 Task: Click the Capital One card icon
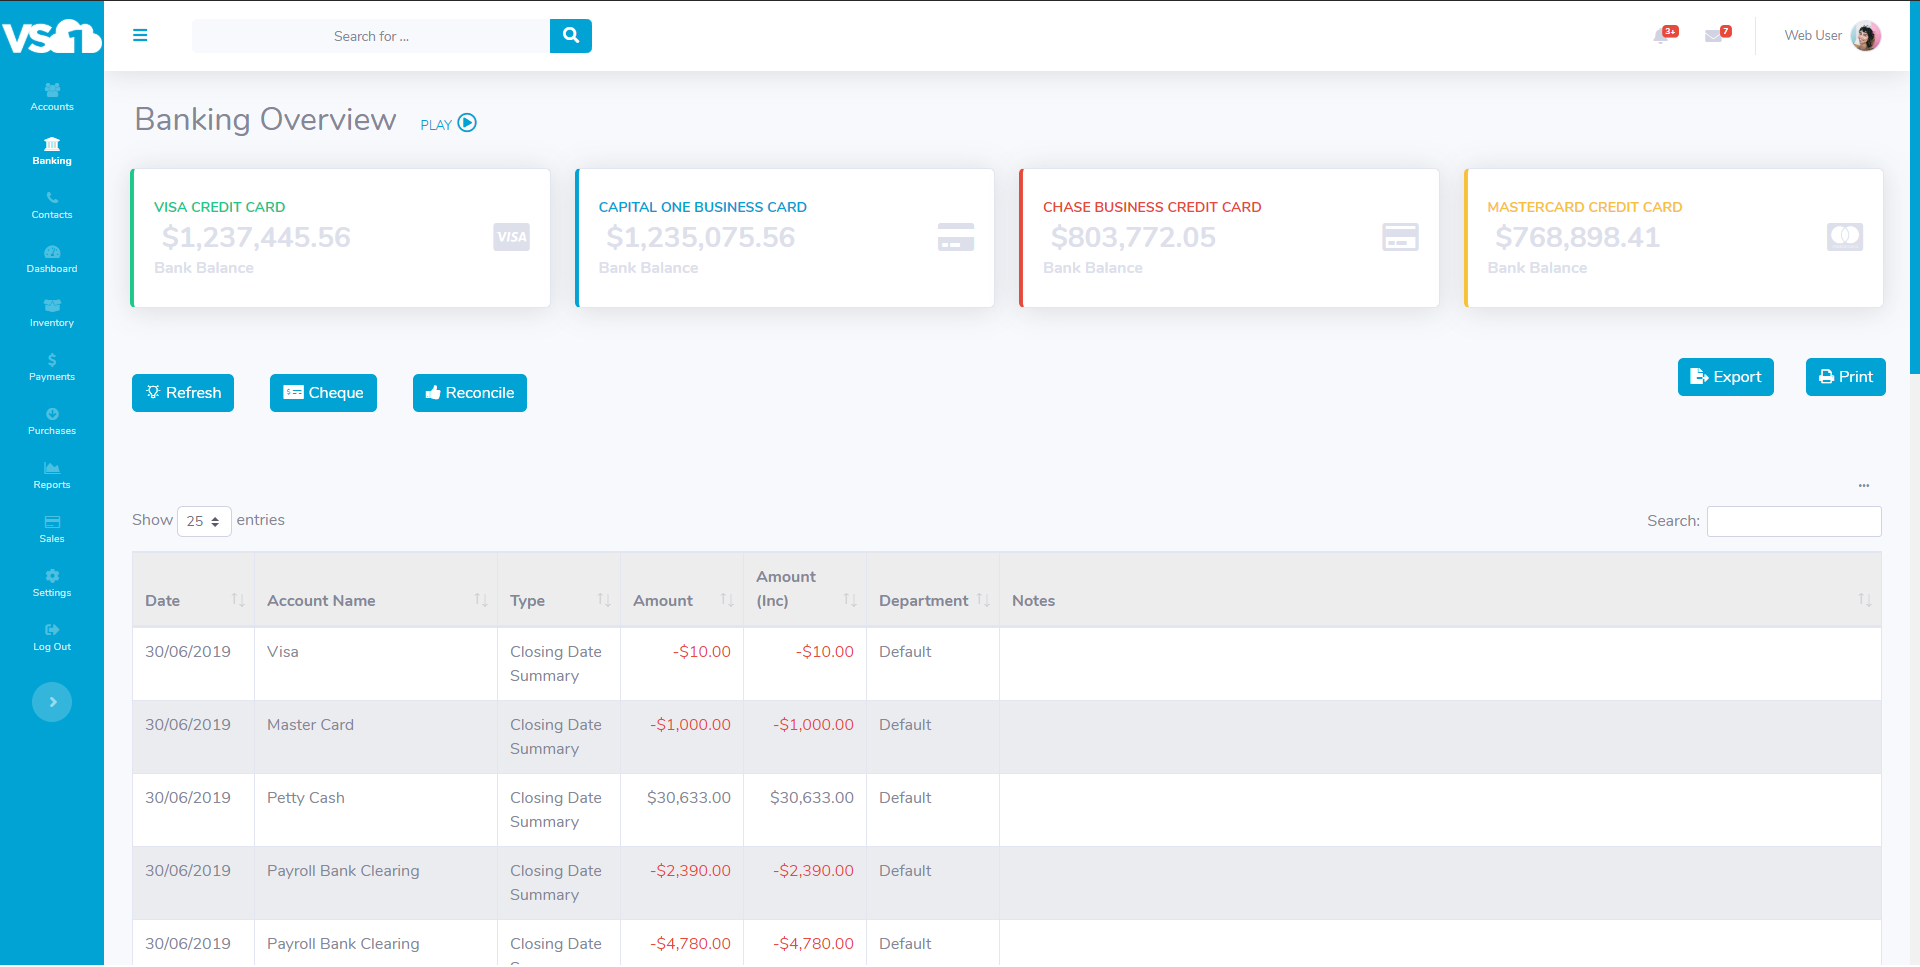tap(956, 237)
